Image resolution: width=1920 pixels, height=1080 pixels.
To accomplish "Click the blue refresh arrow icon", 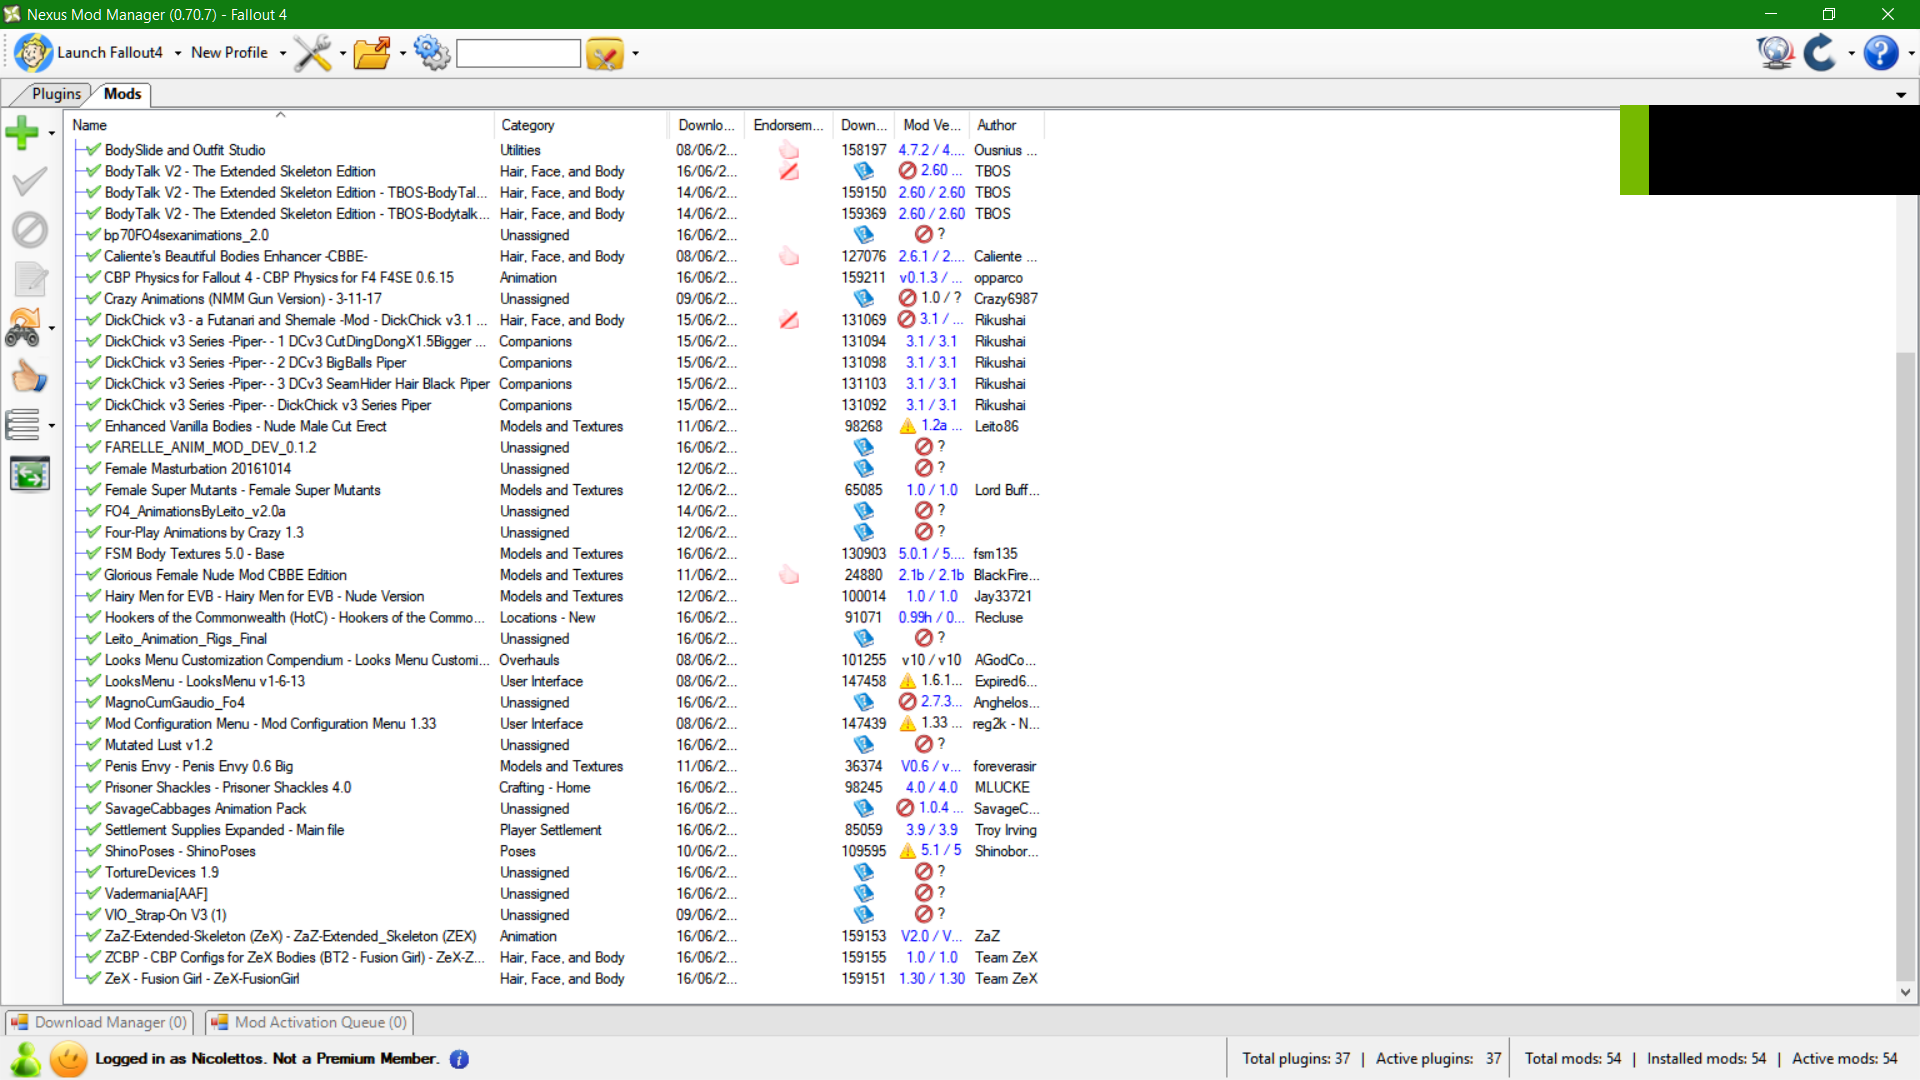I will (1820, 52).
